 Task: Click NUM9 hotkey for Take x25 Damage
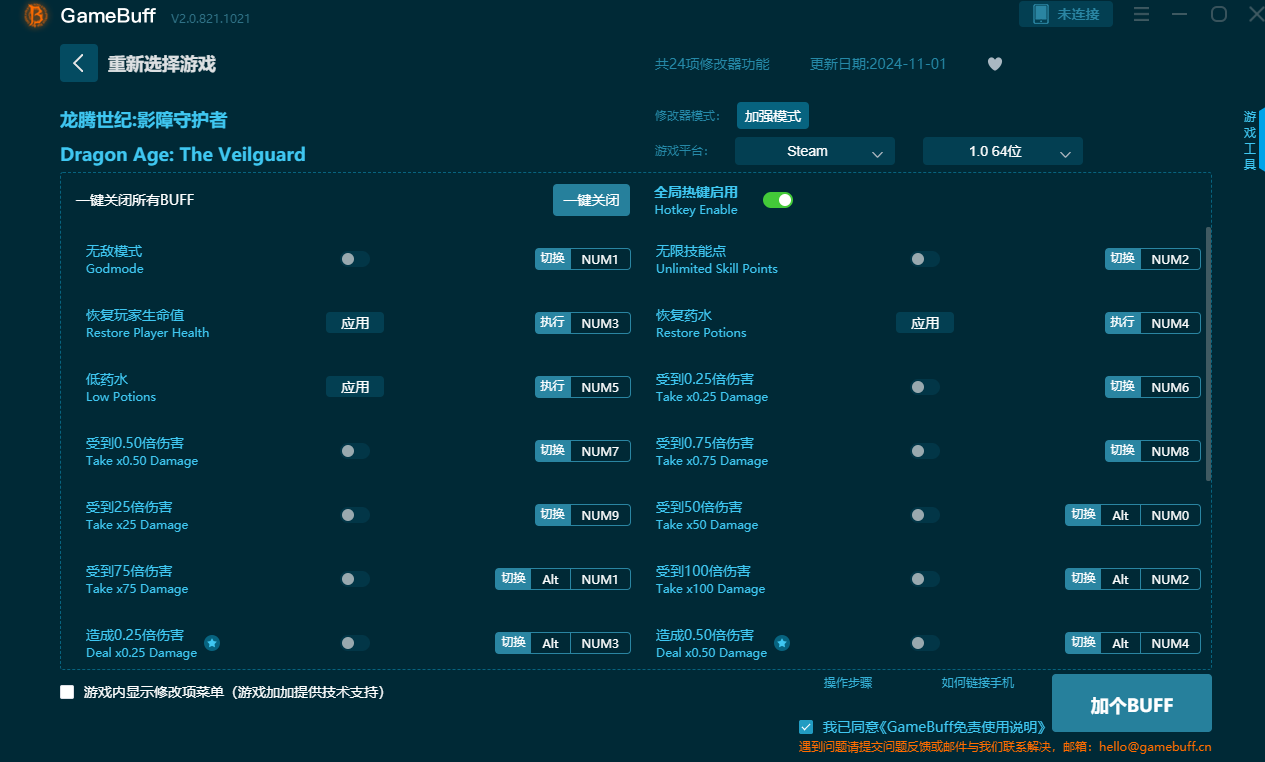[600, 515]
